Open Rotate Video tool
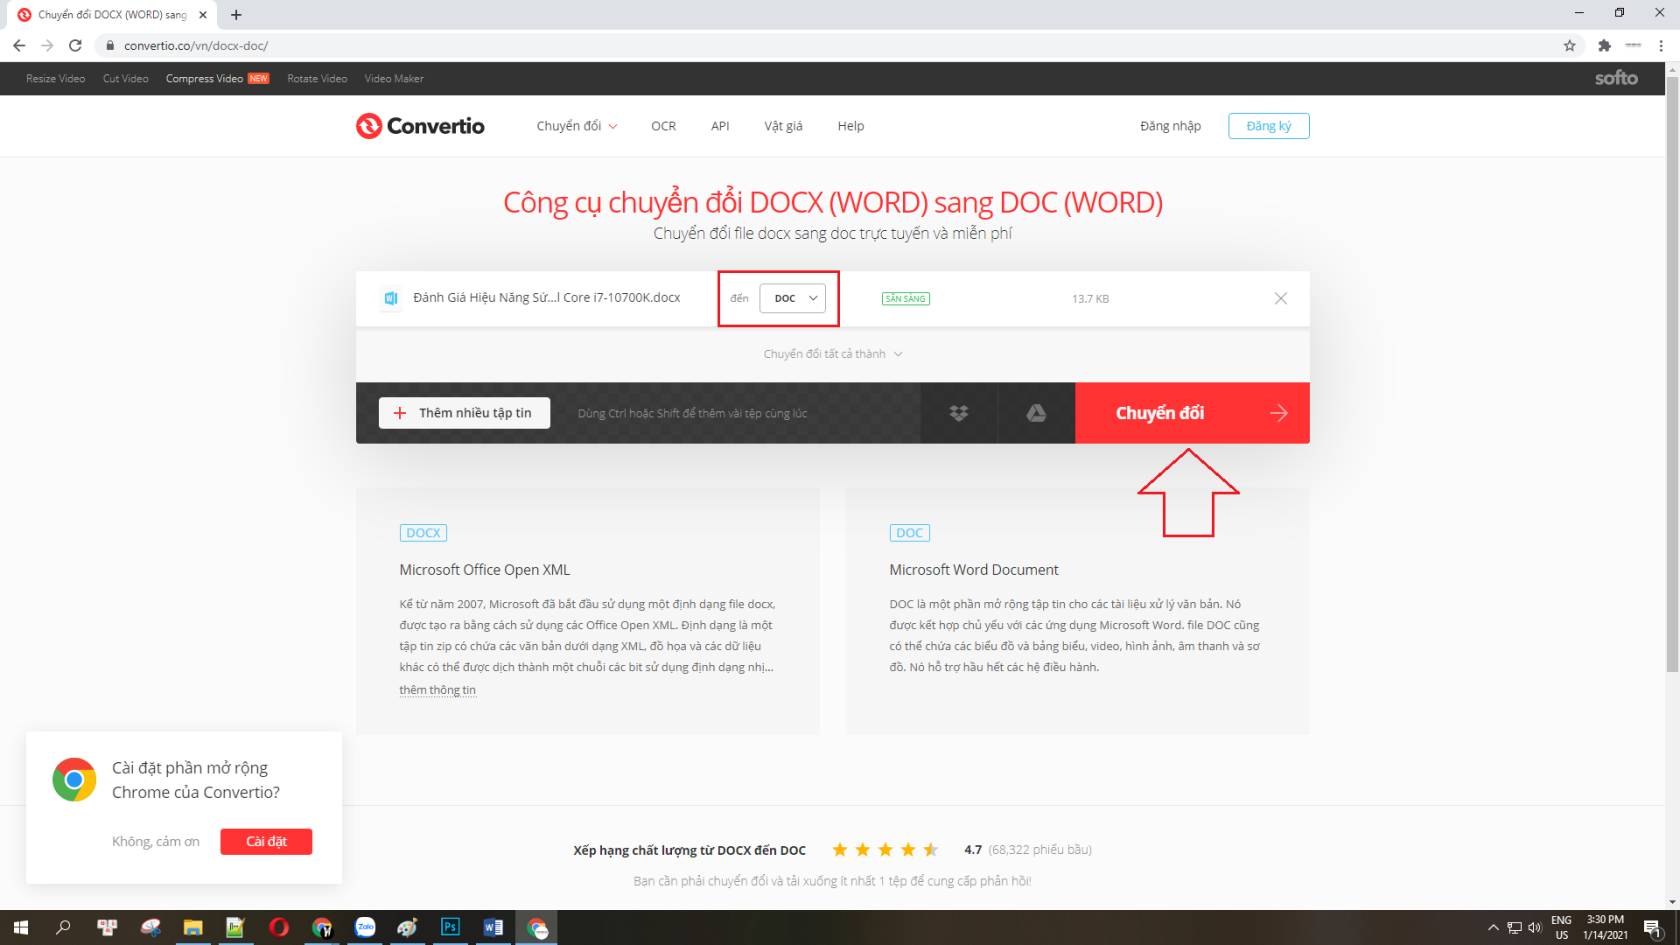The width and height of the screenshot is (1680, 945). click(x=317, y=79)
